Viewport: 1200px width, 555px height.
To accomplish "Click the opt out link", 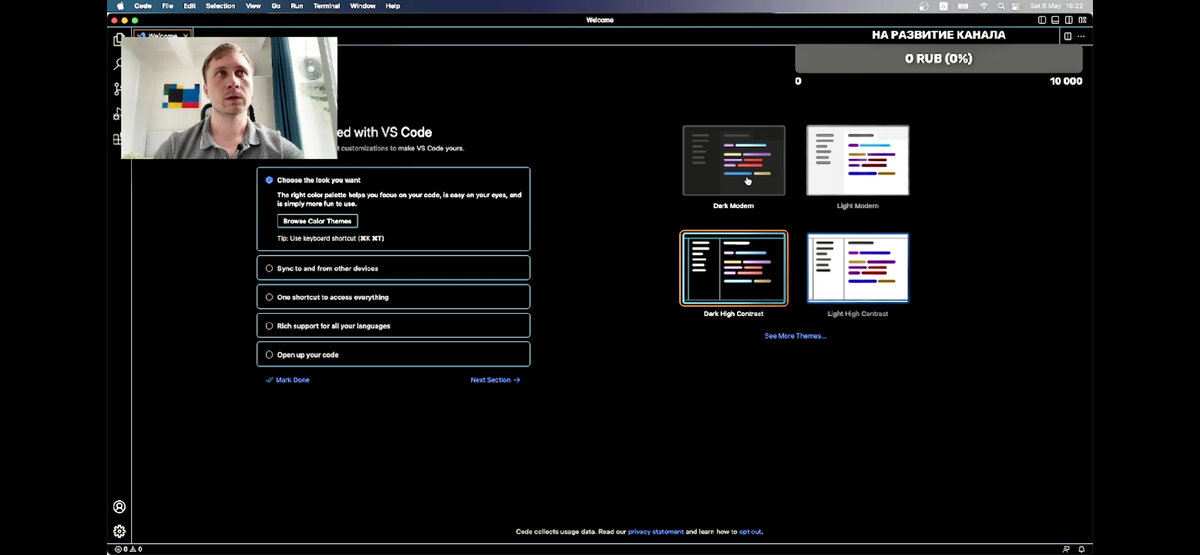I will [x=750, y=532].
